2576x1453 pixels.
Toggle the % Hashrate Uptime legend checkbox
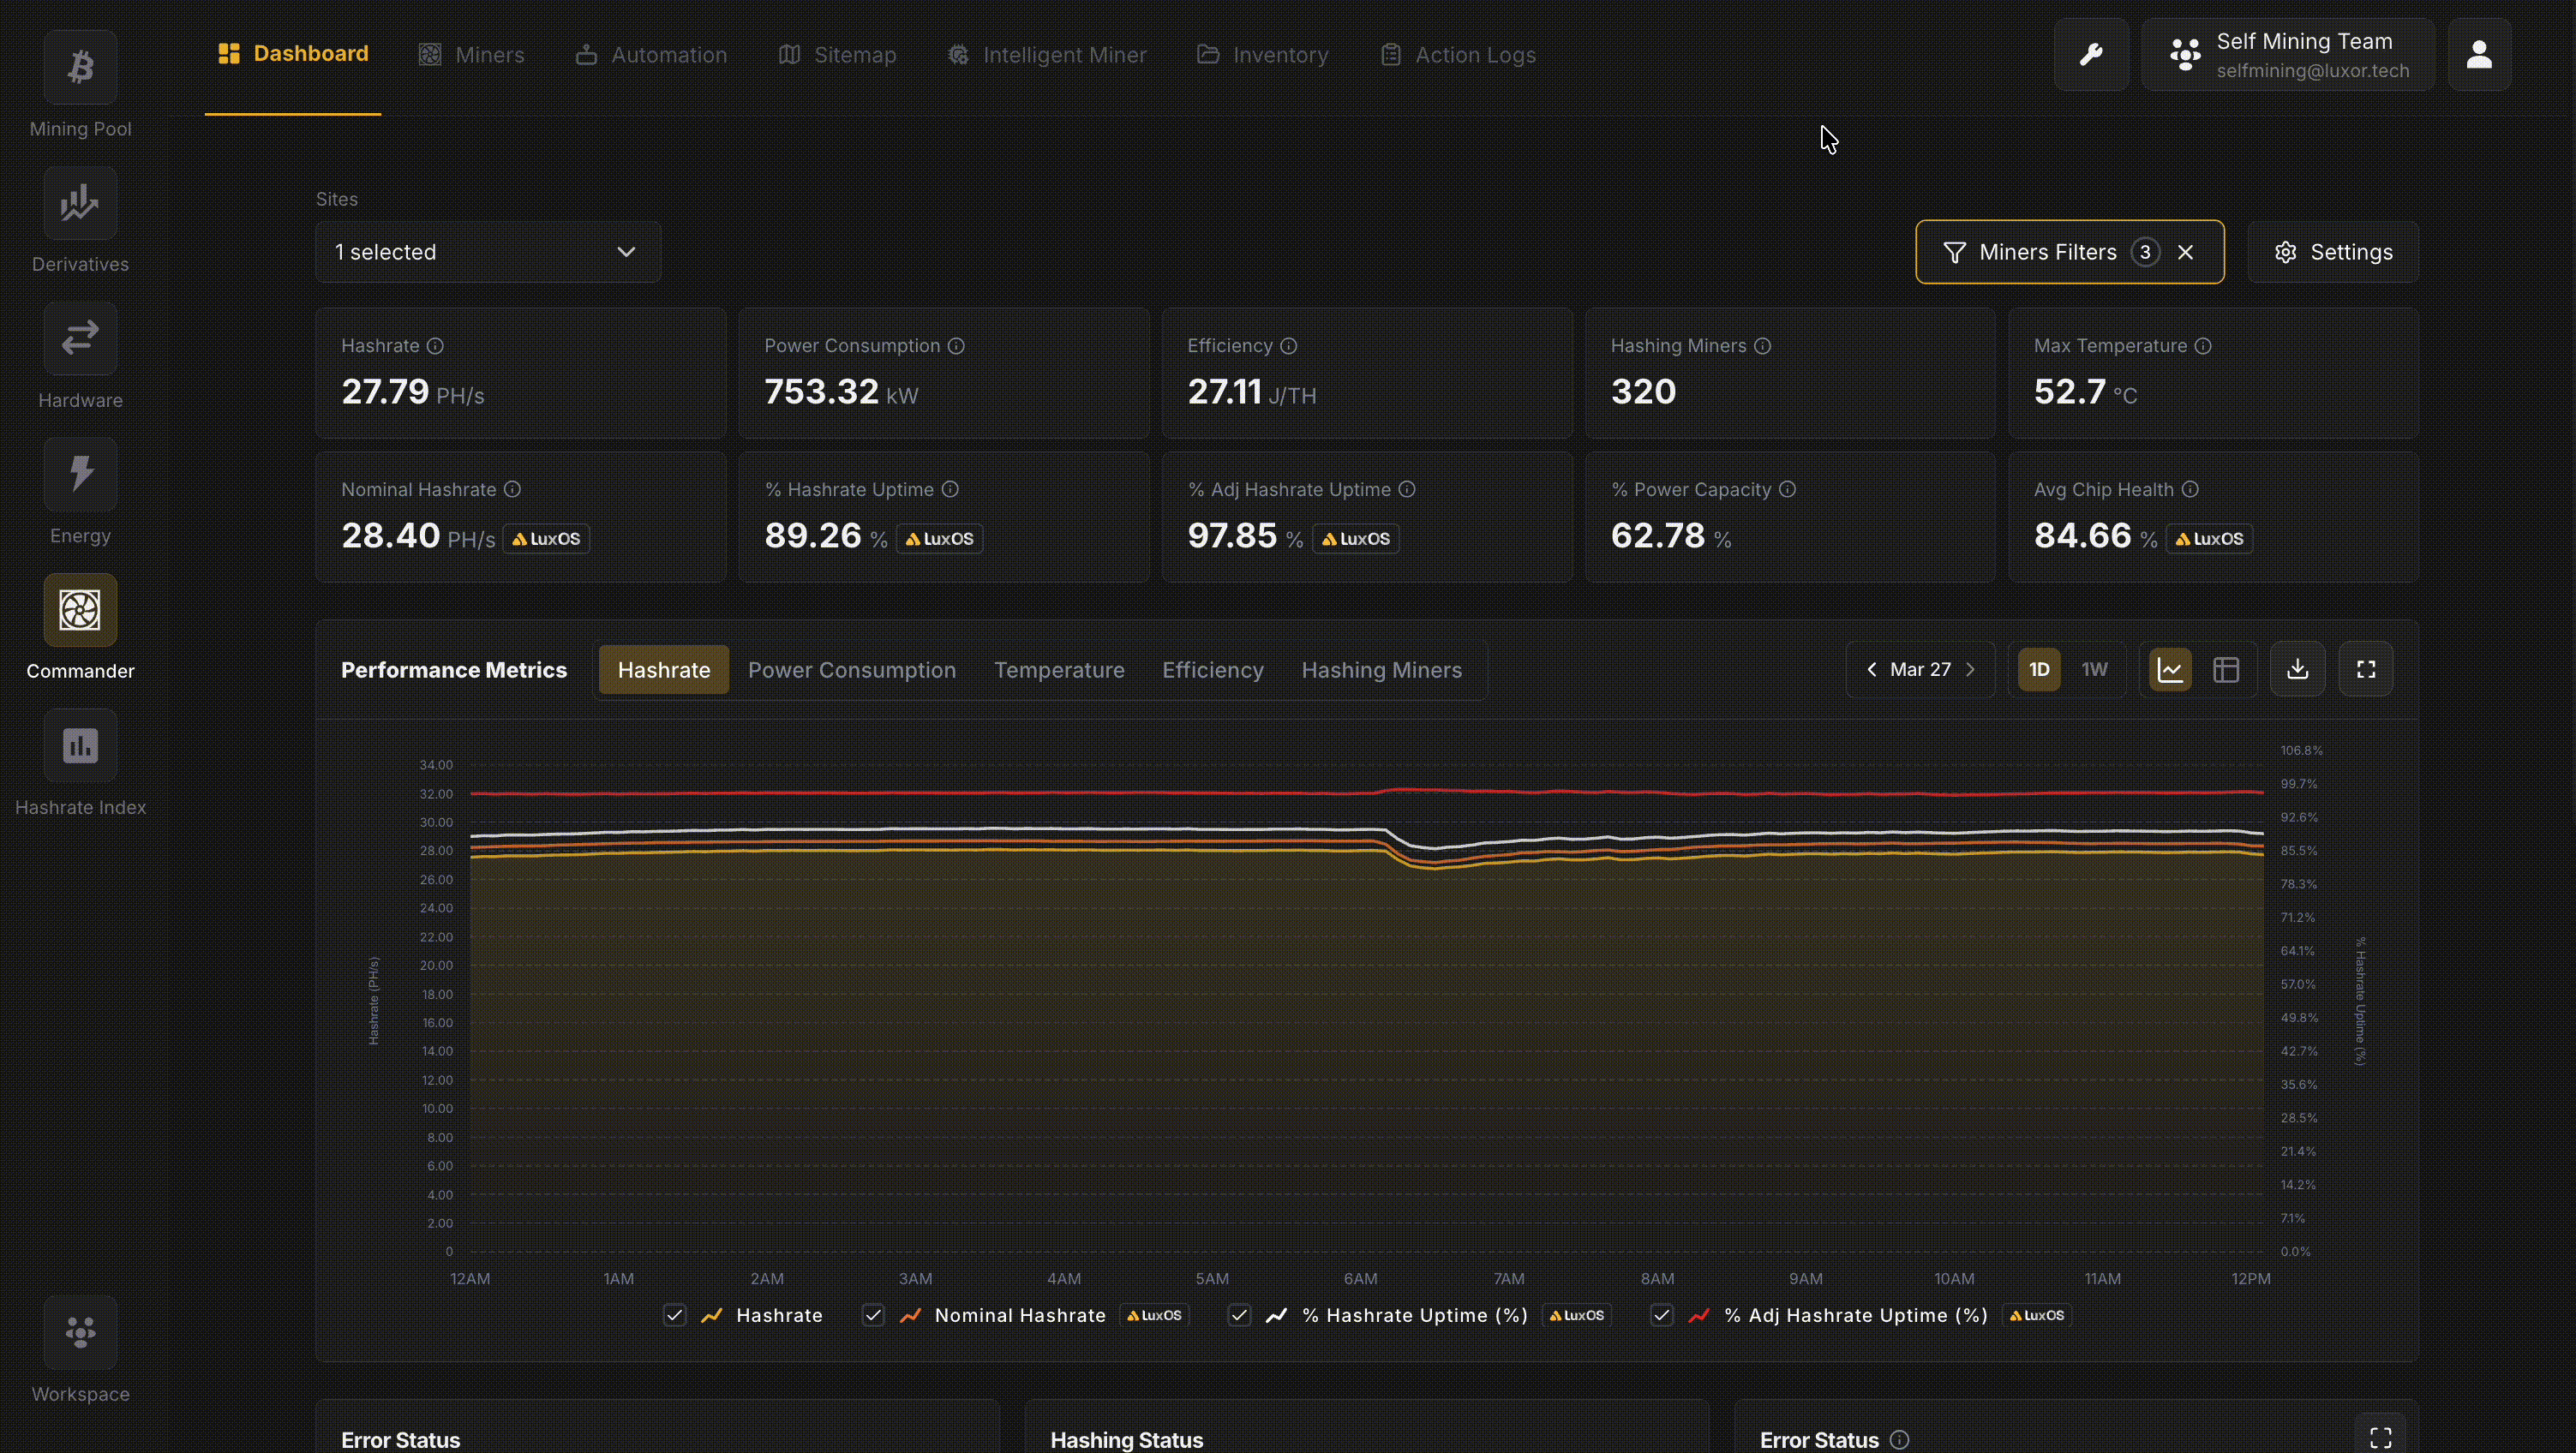pos(1239,1315)
